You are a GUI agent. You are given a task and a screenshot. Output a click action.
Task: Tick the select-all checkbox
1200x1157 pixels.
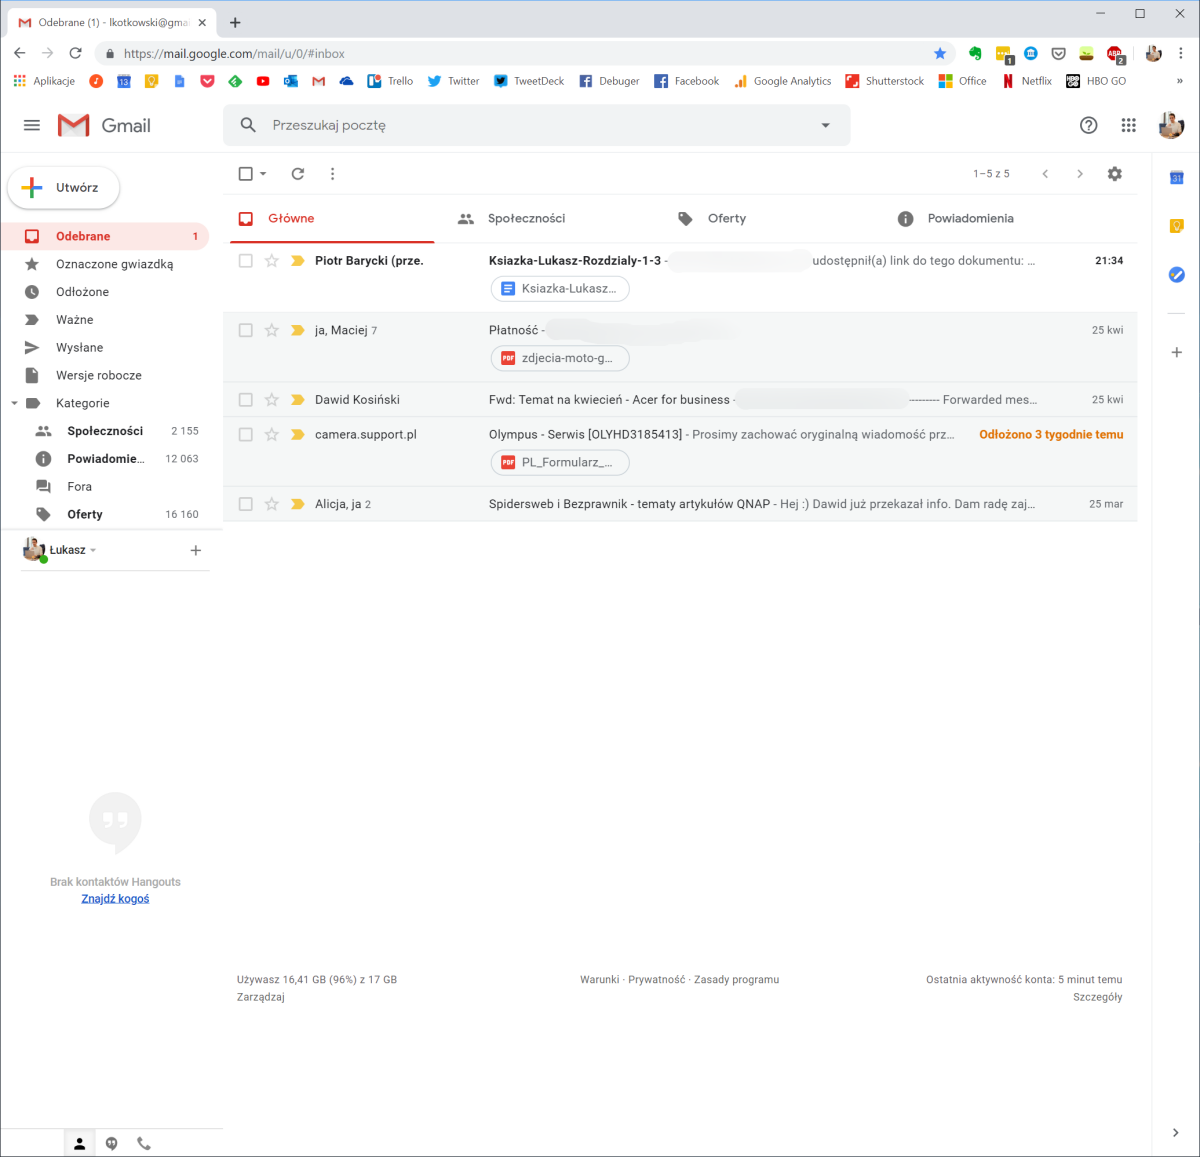246,174
